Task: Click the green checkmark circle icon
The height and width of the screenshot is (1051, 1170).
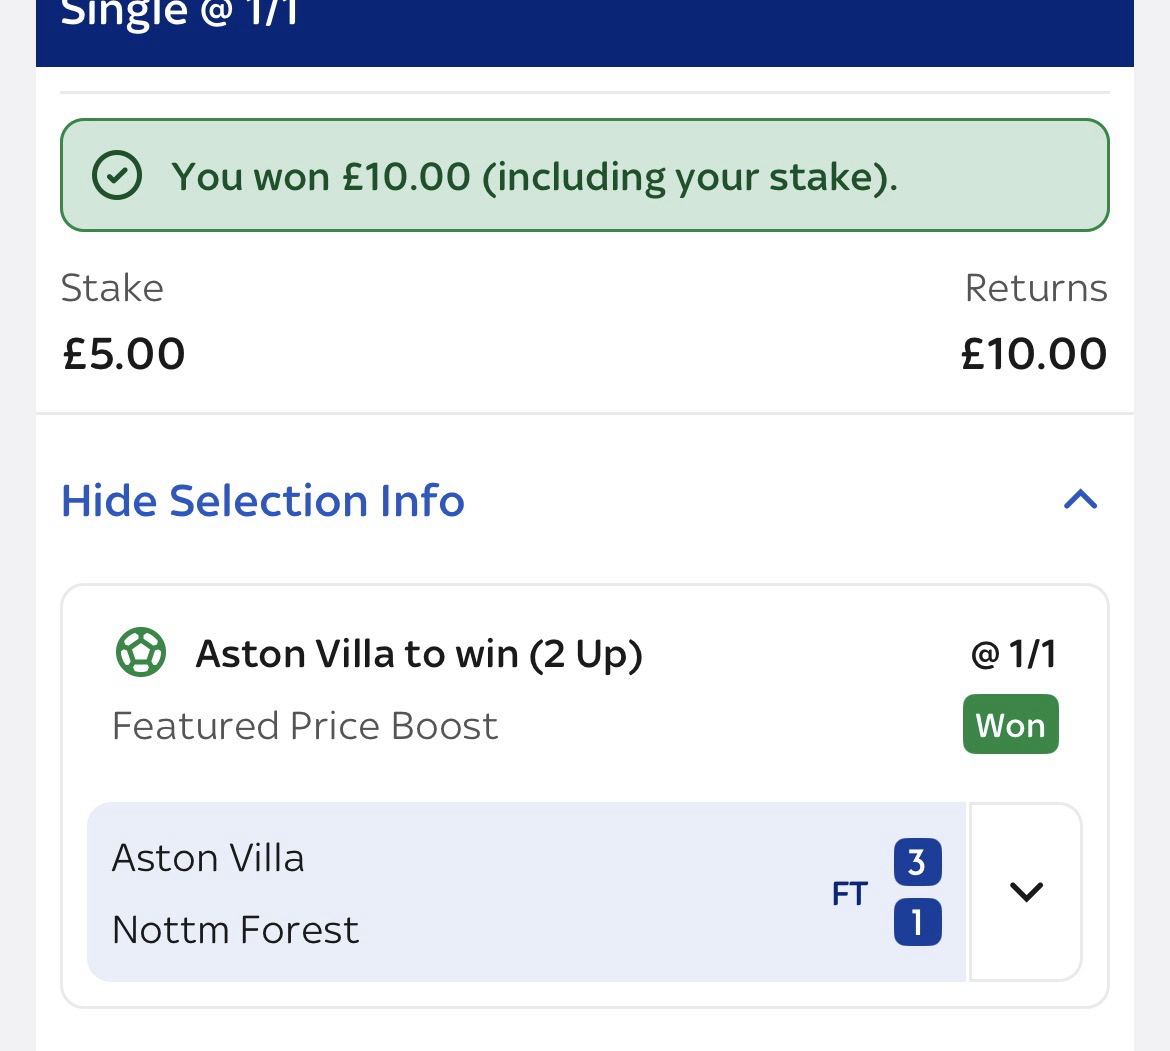Action: 117,177
